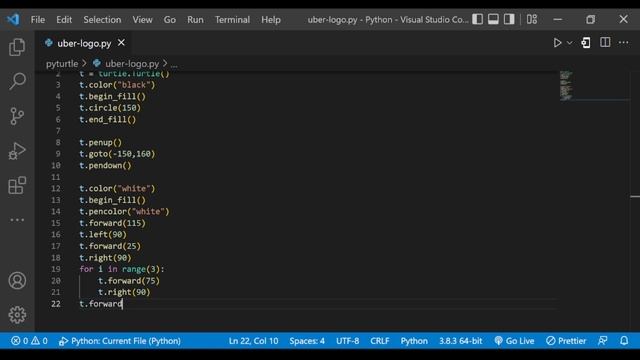The width and height of the screenshot is (640, 360).
Task: Split the editor right
Action: point(605,42)
